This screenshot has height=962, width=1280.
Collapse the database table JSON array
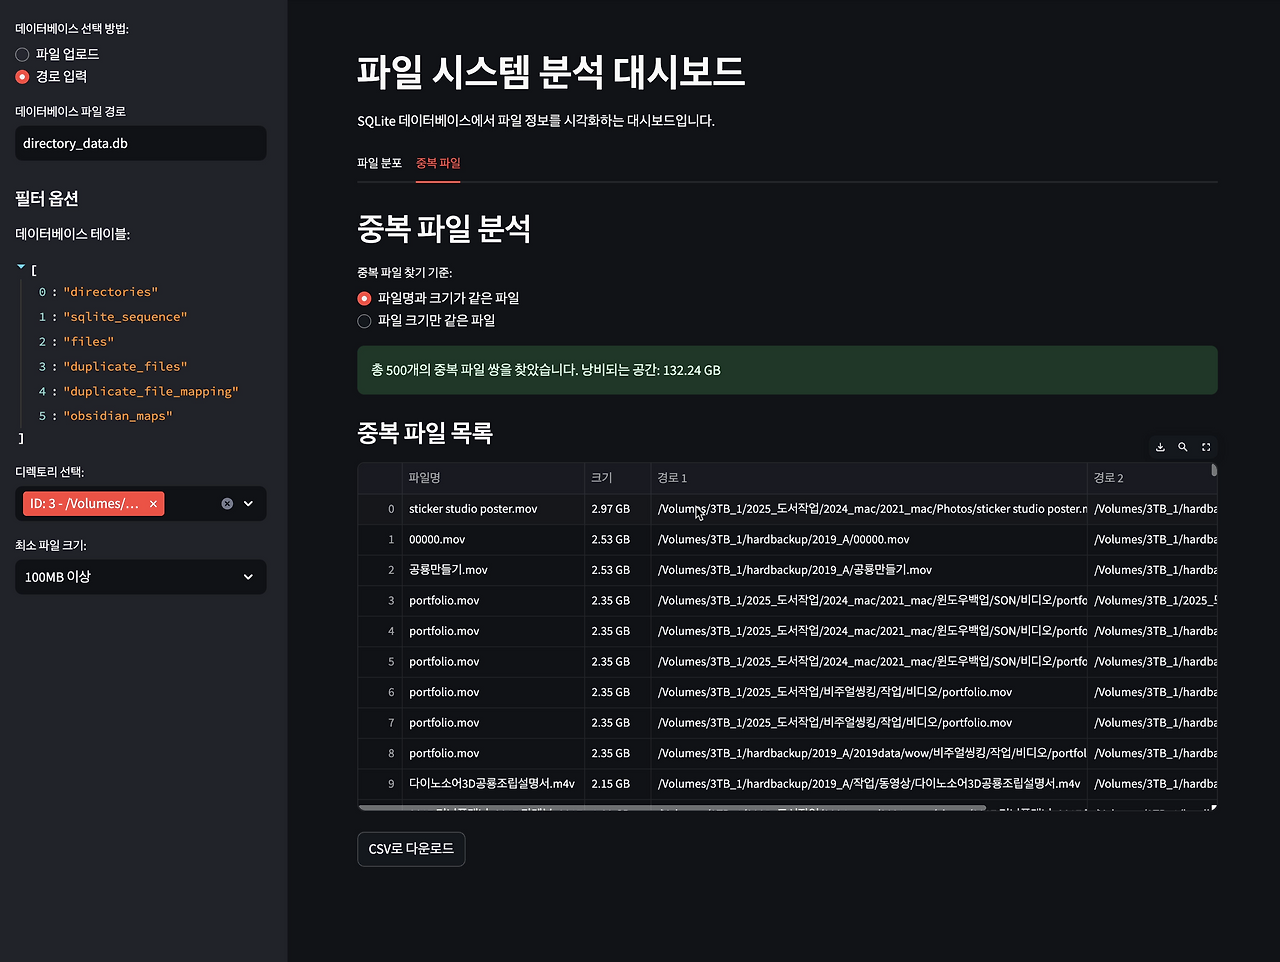(x=20, y=265)
